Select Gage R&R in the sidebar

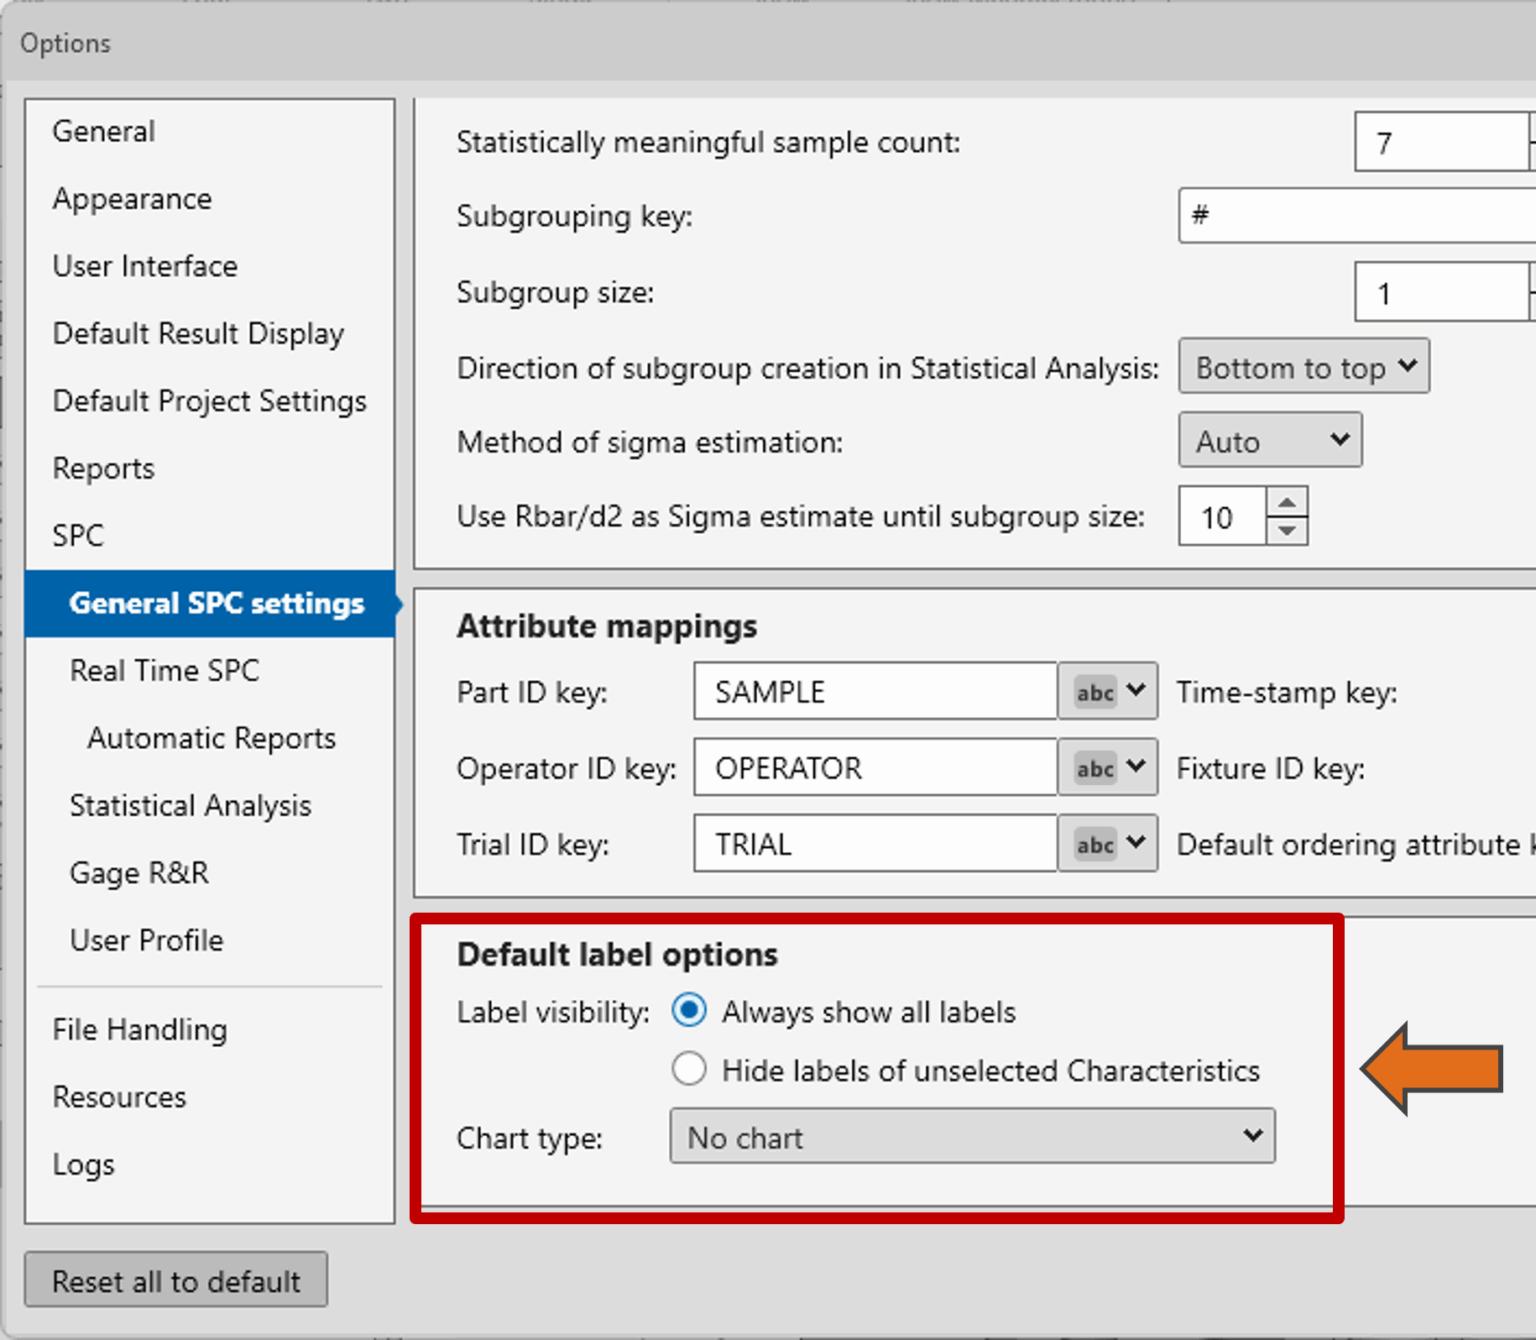pos(139,872)
